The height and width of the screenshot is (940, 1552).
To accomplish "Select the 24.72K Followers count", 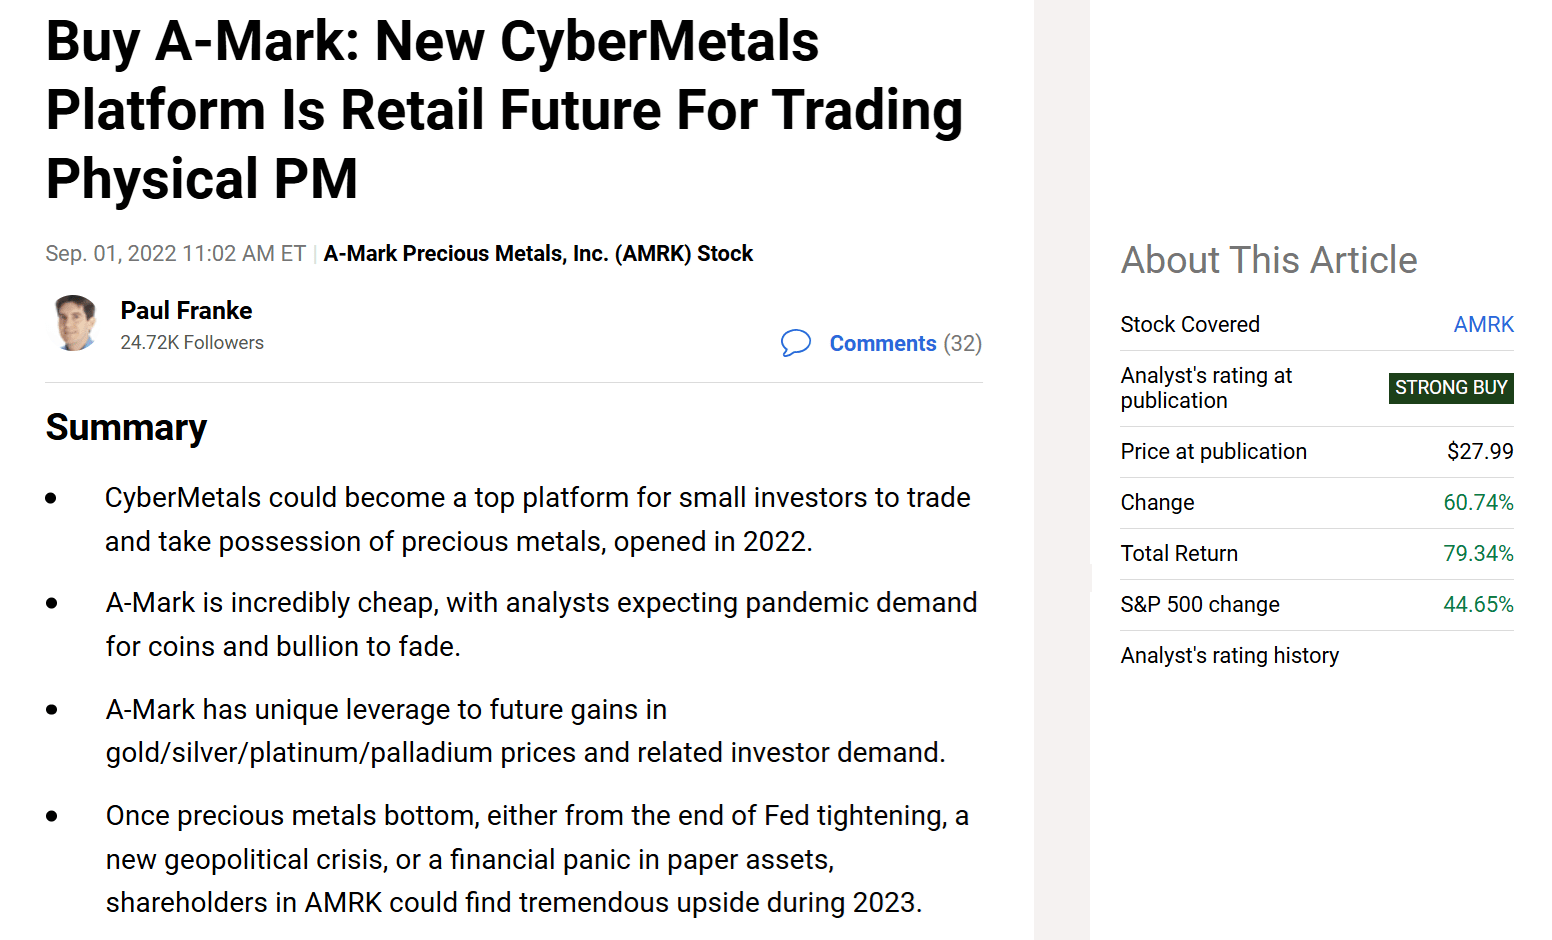I will (x=192, y=342).
